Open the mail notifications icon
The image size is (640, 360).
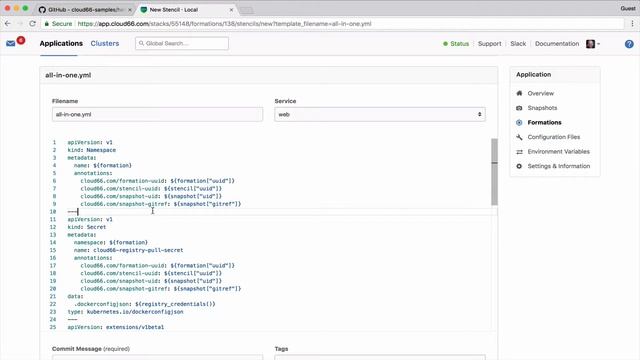point(11,43)
